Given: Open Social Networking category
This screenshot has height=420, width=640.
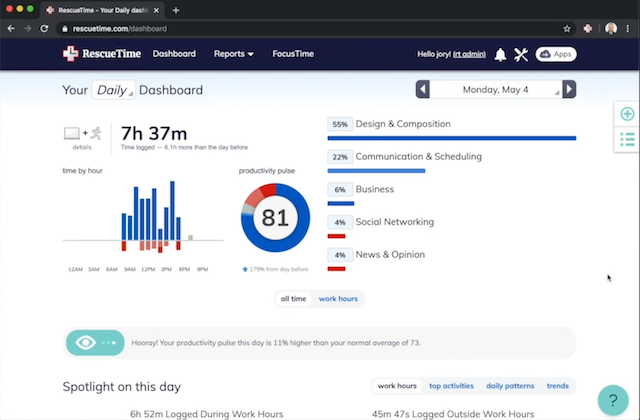Looking at the screenshot, I should (x=395, y=222).
